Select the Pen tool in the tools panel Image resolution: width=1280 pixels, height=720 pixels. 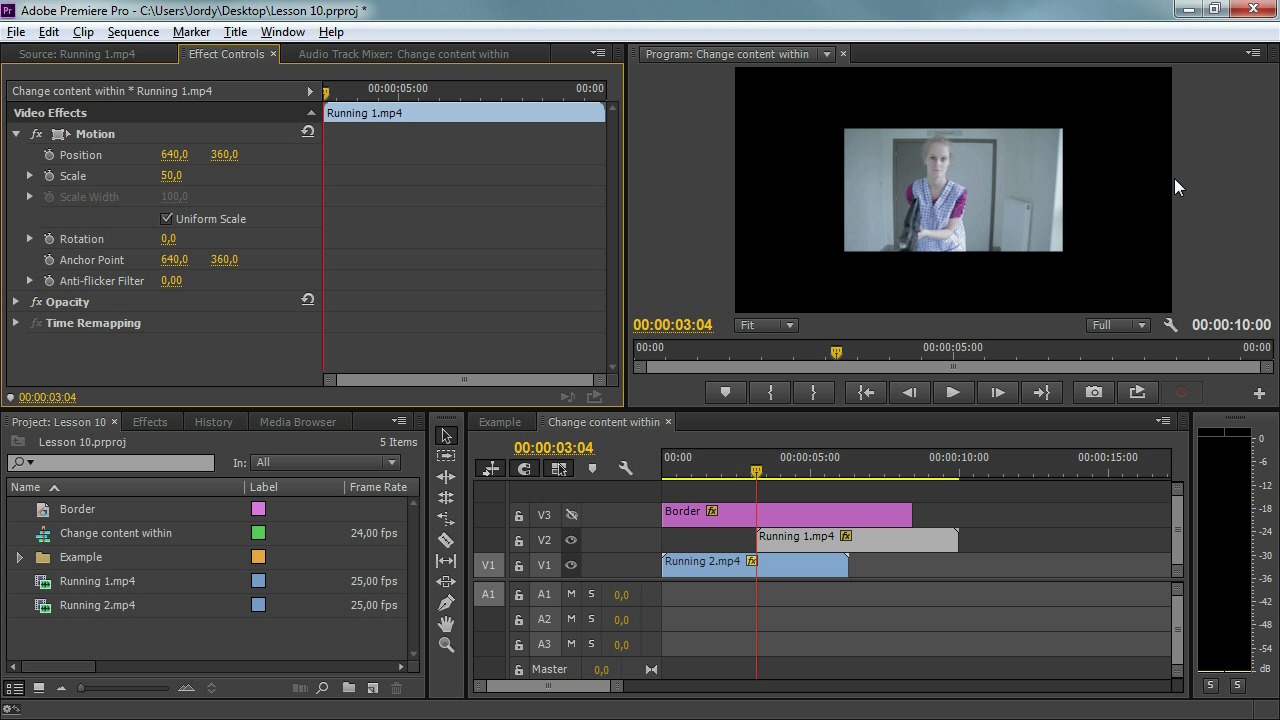(x=446, y=603)
